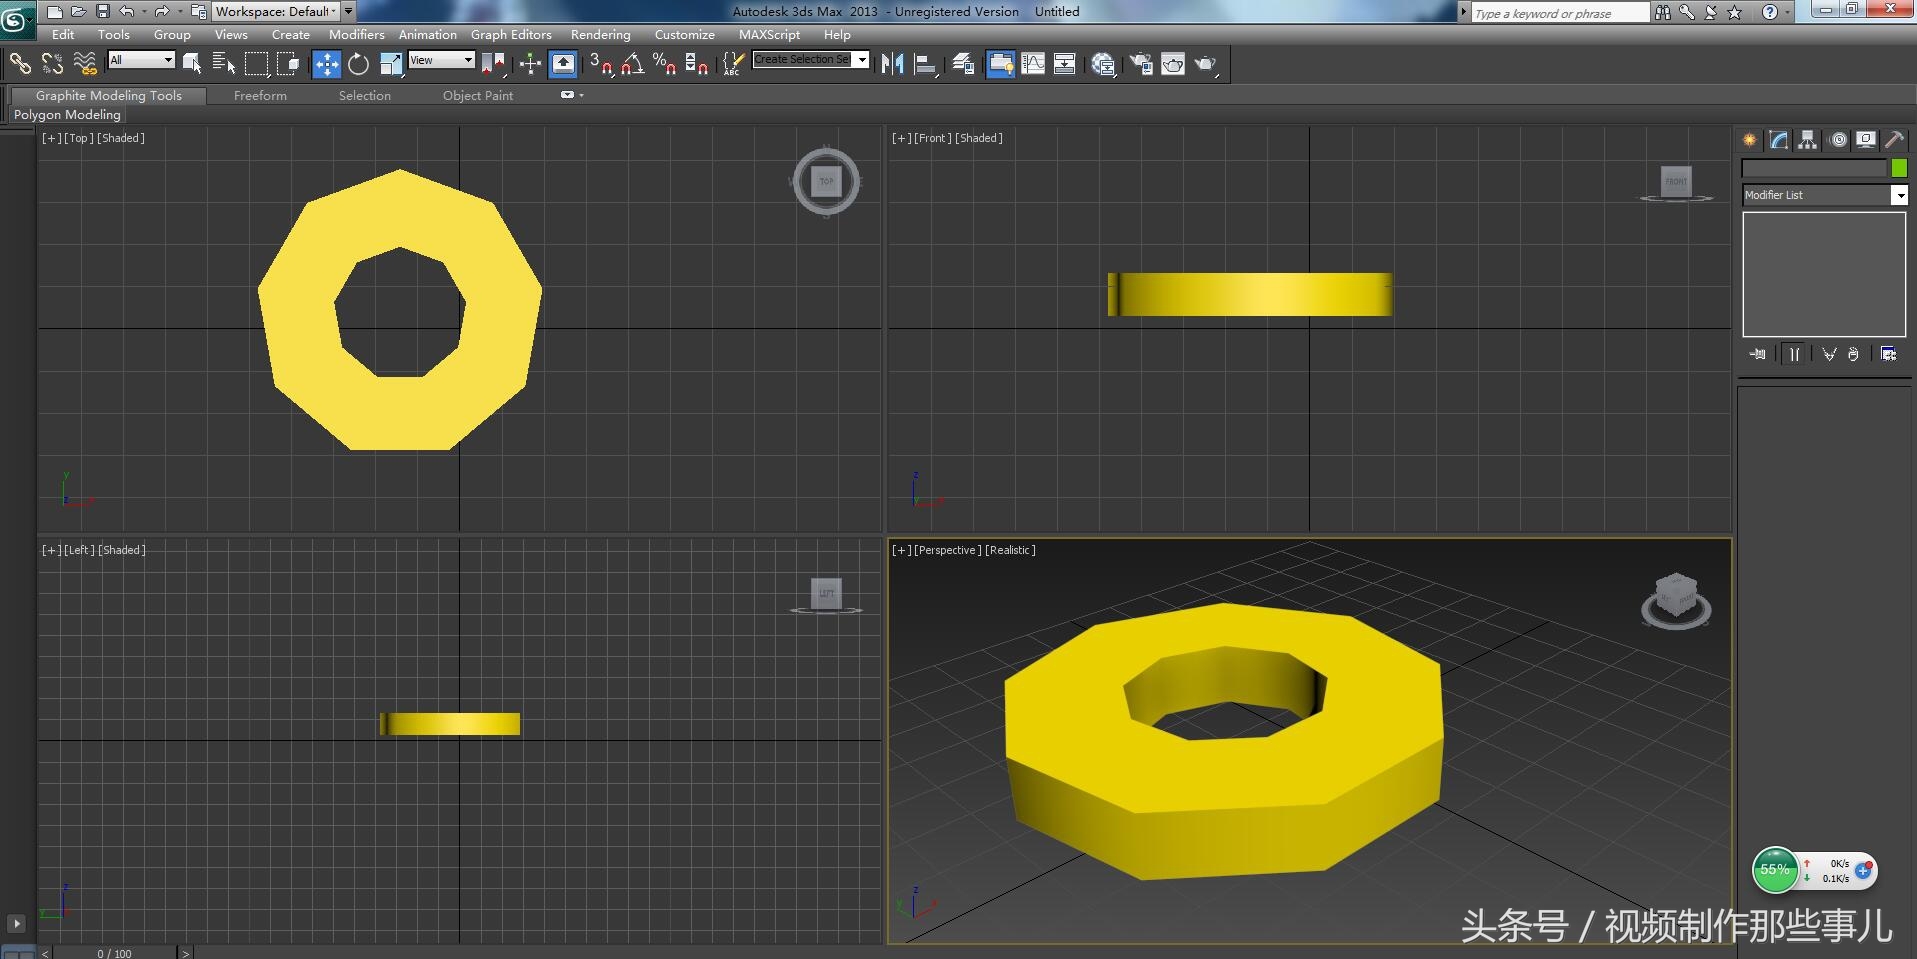Open the Utilities hammer panel
Viewport: 1917px width, 959px height.
point(1893,140)
